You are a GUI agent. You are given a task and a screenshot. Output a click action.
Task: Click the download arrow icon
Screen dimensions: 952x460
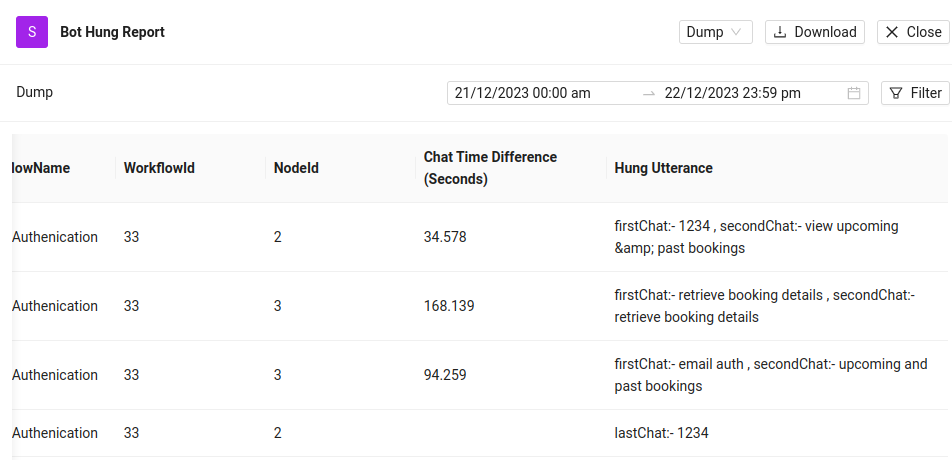click(780, 32)
